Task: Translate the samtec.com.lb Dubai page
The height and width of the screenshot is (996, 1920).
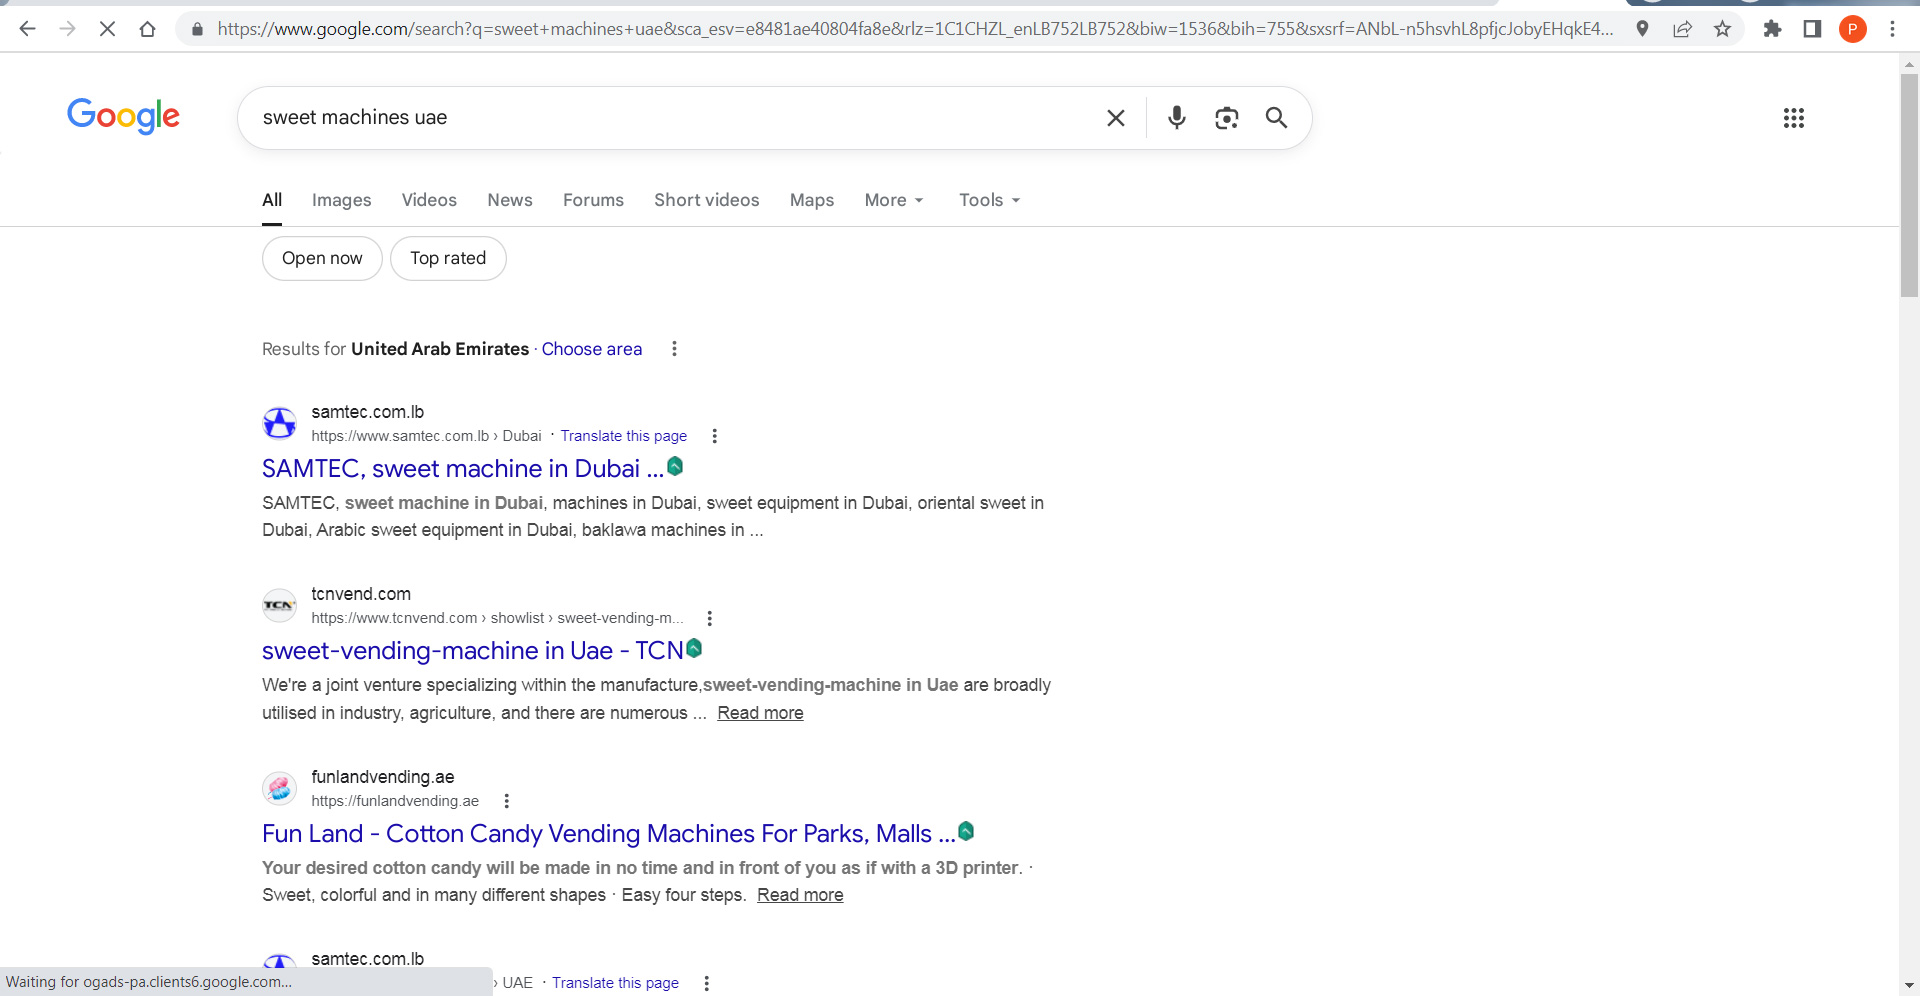Action: point(624,436)
